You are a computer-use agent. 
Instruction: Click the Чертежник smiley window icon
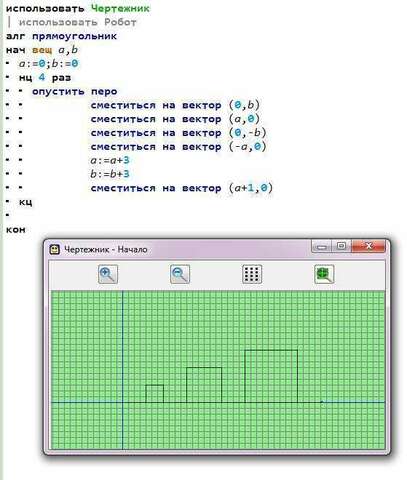[54, 249]
